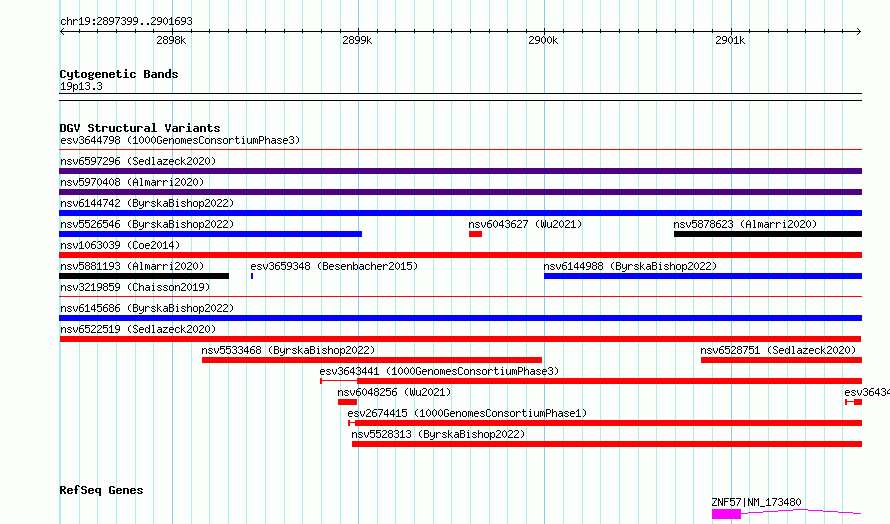Viewport: 890px width, 524px height.
Task: Click the nsv6528751 (Sedlazeck2020) label
Action: coord(778,350)
